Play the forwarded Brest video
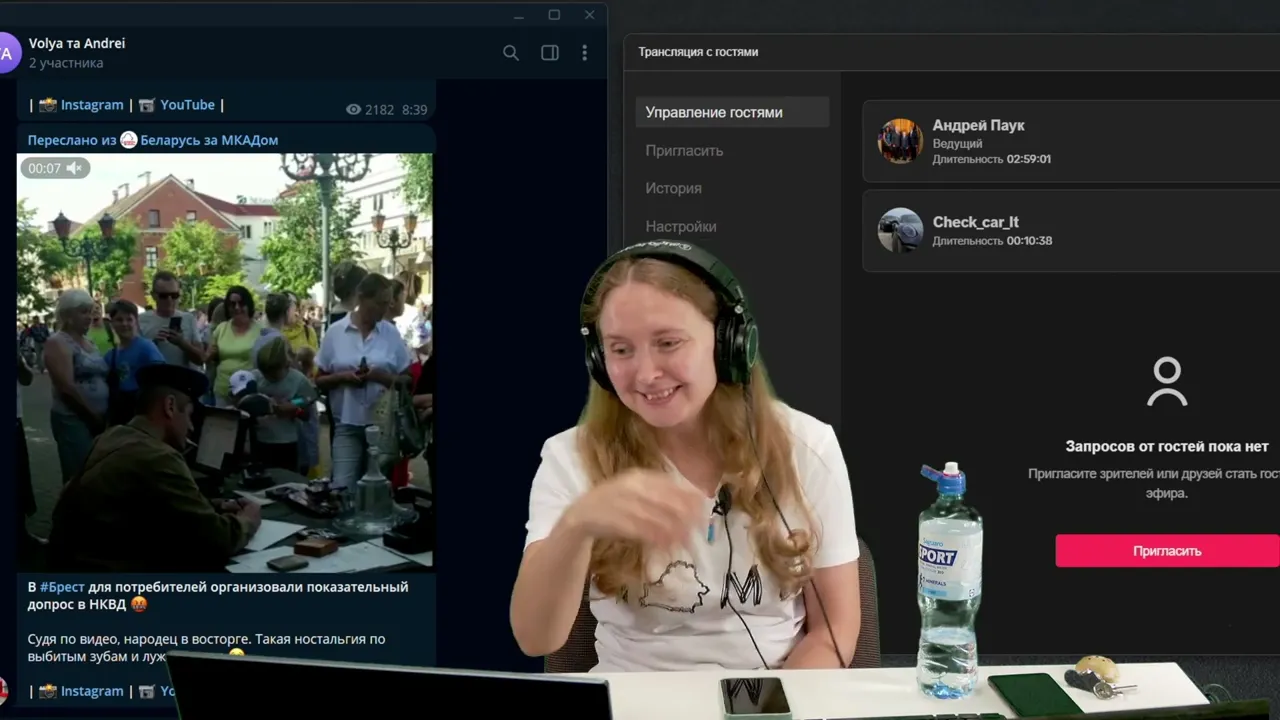Viewport: 1280px width, 720px height. click(225, 362)
